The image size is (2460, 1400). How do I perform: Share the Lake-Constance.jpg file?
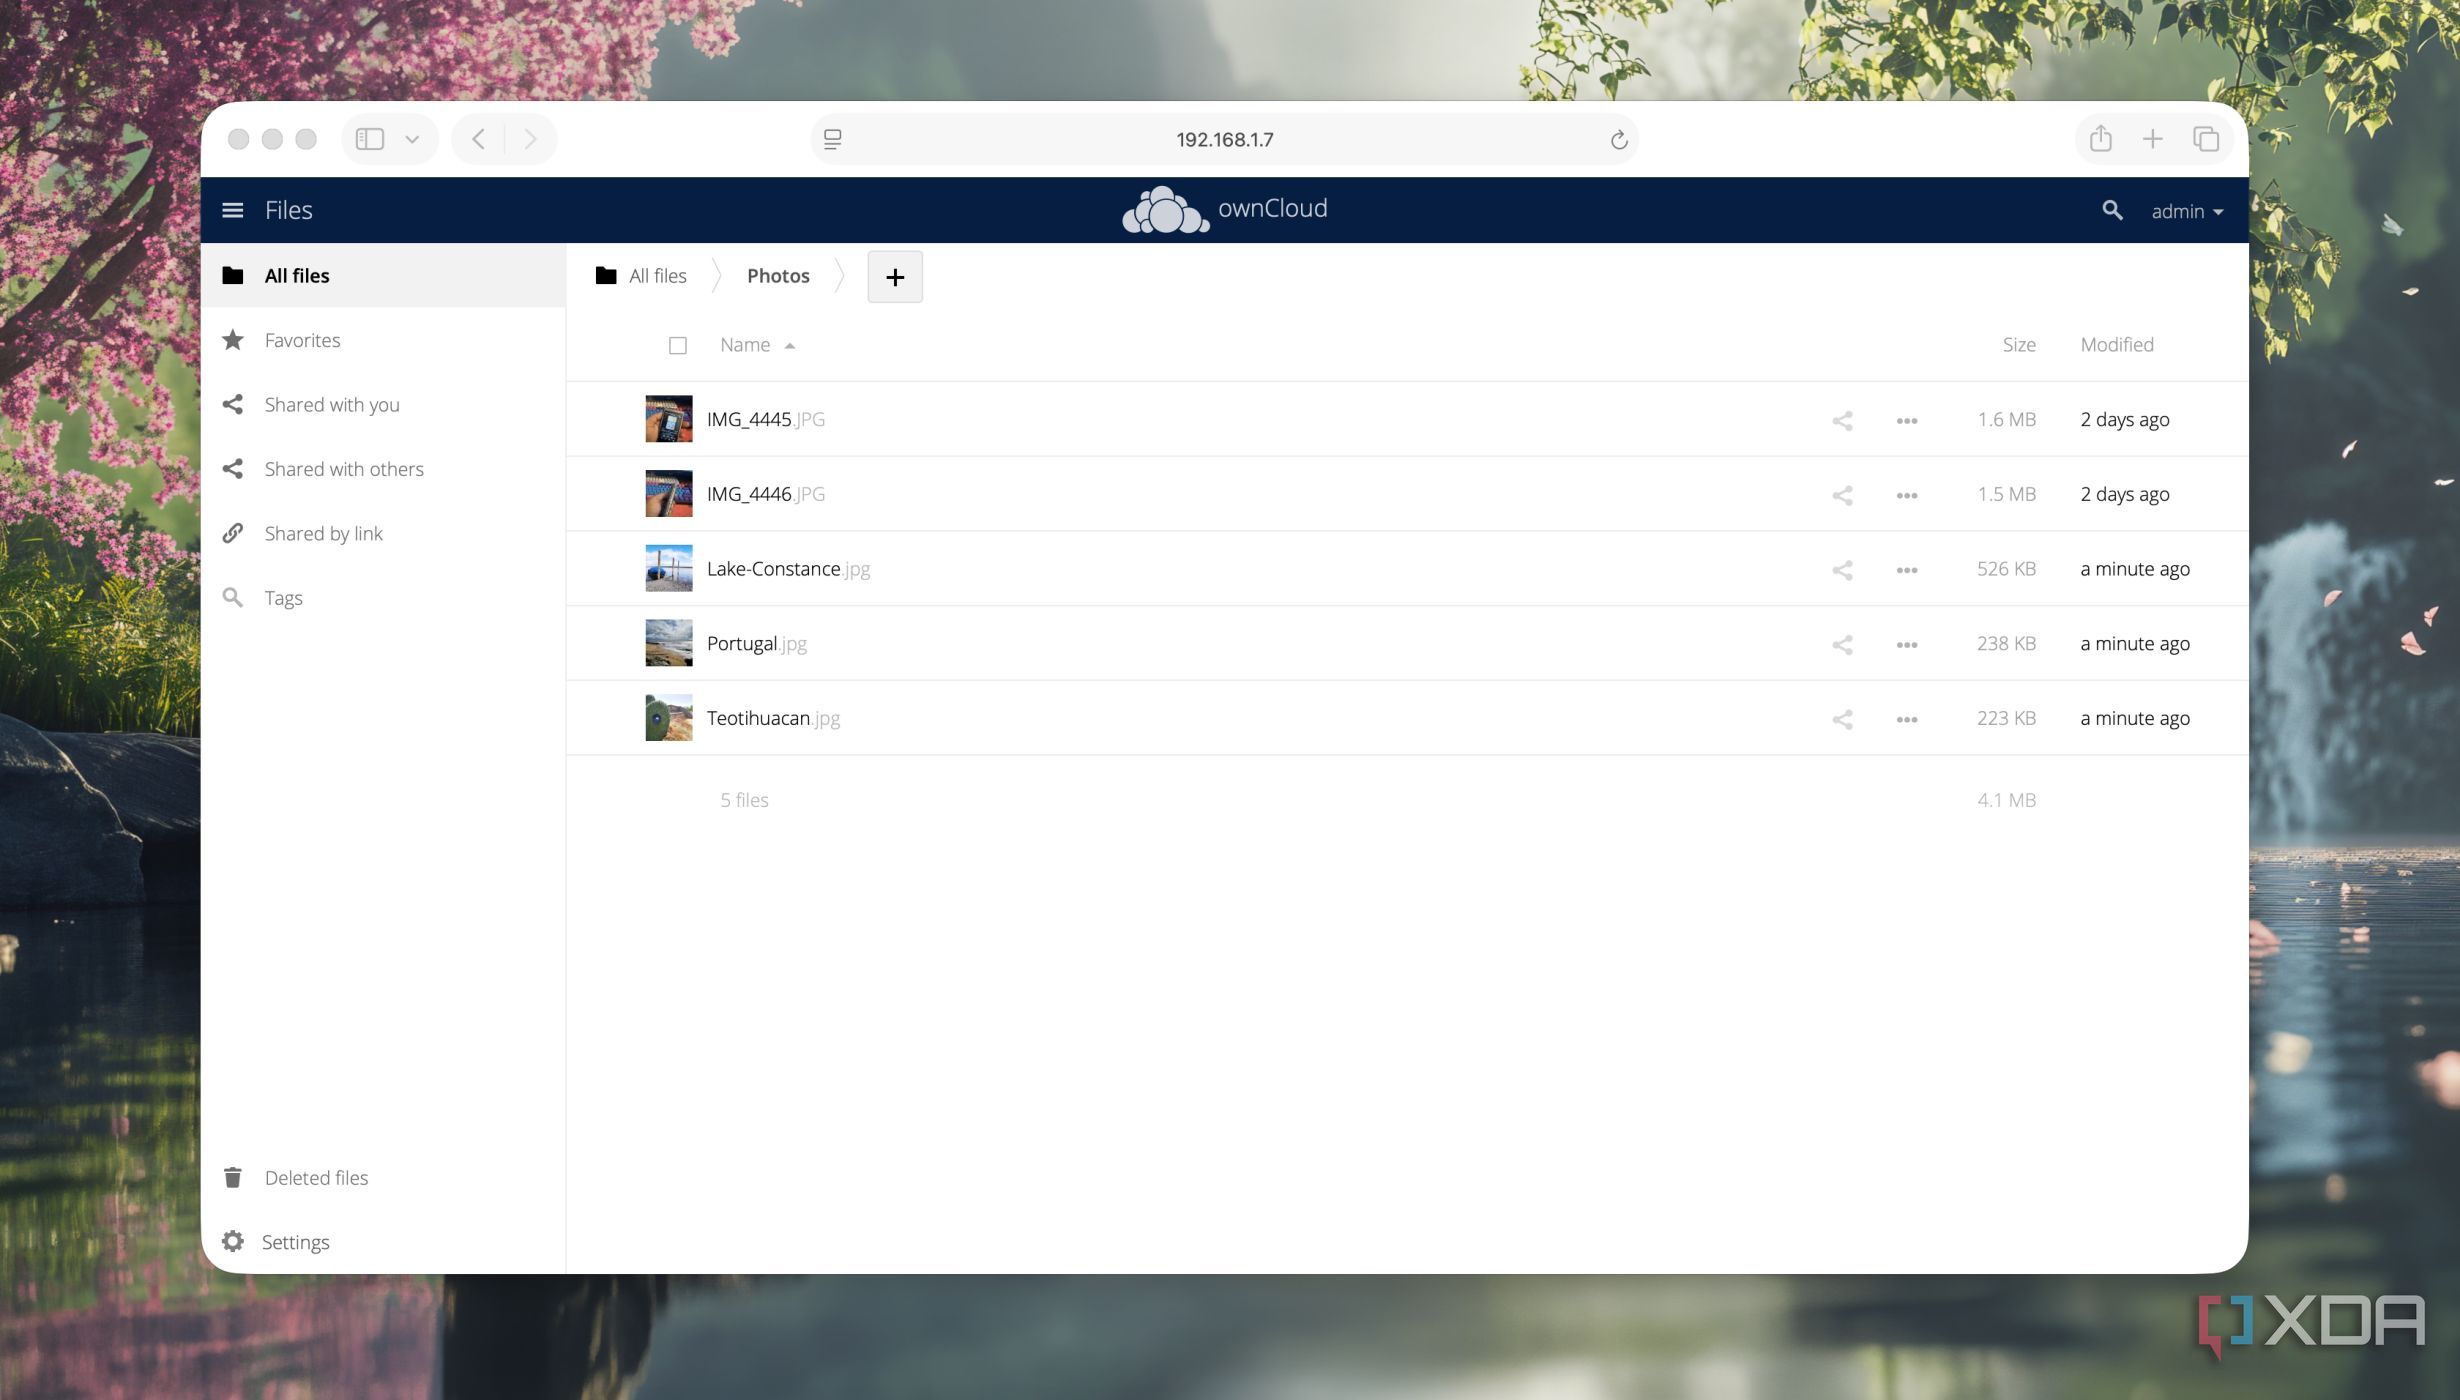(1842, 570)
